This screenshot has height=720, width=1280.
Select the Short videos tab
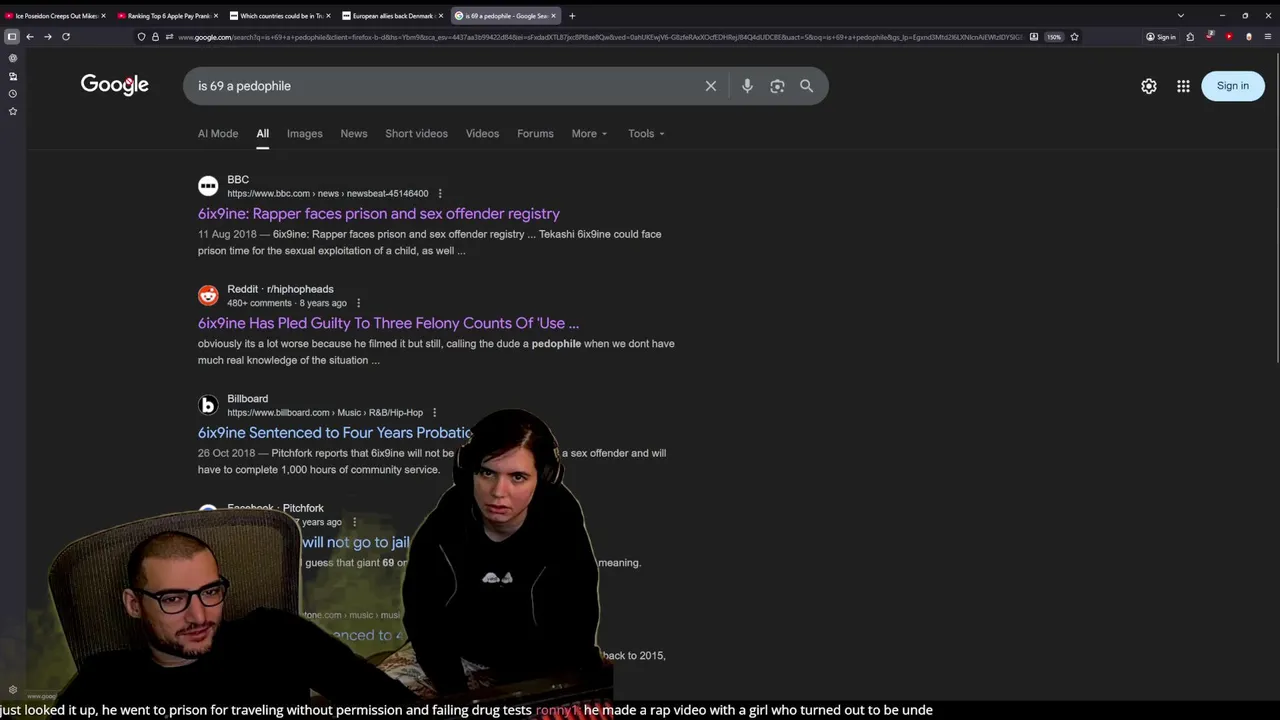[417, 133]
